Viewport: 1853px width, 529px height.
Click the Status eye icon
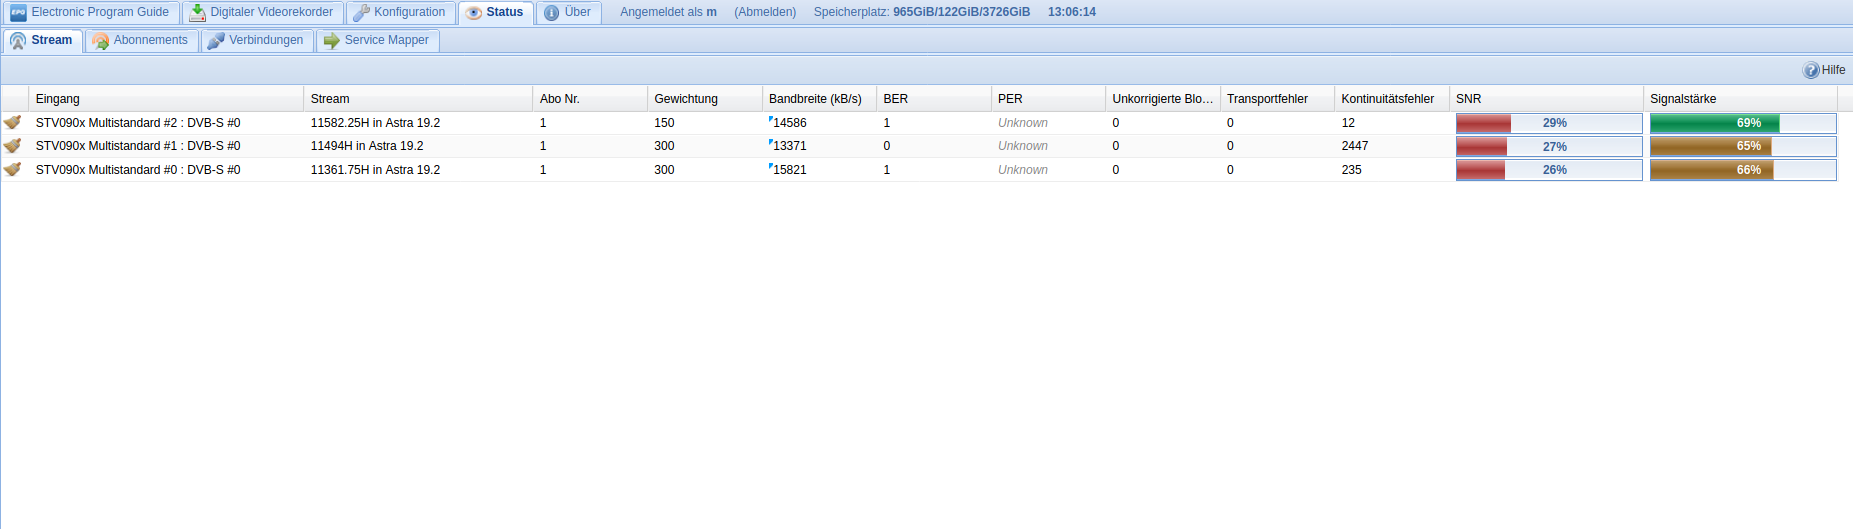coord(474,13)
